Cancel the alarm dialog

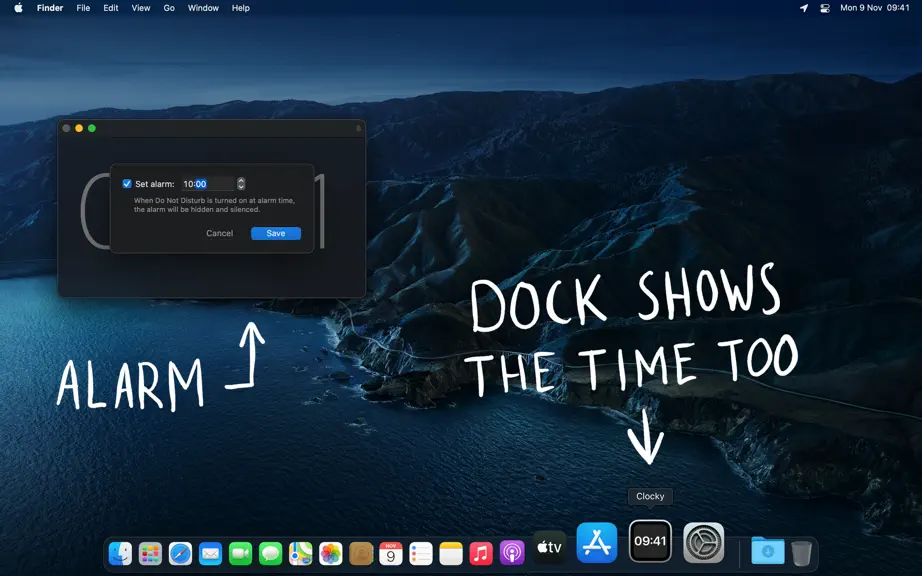click(x=219, y=233)
